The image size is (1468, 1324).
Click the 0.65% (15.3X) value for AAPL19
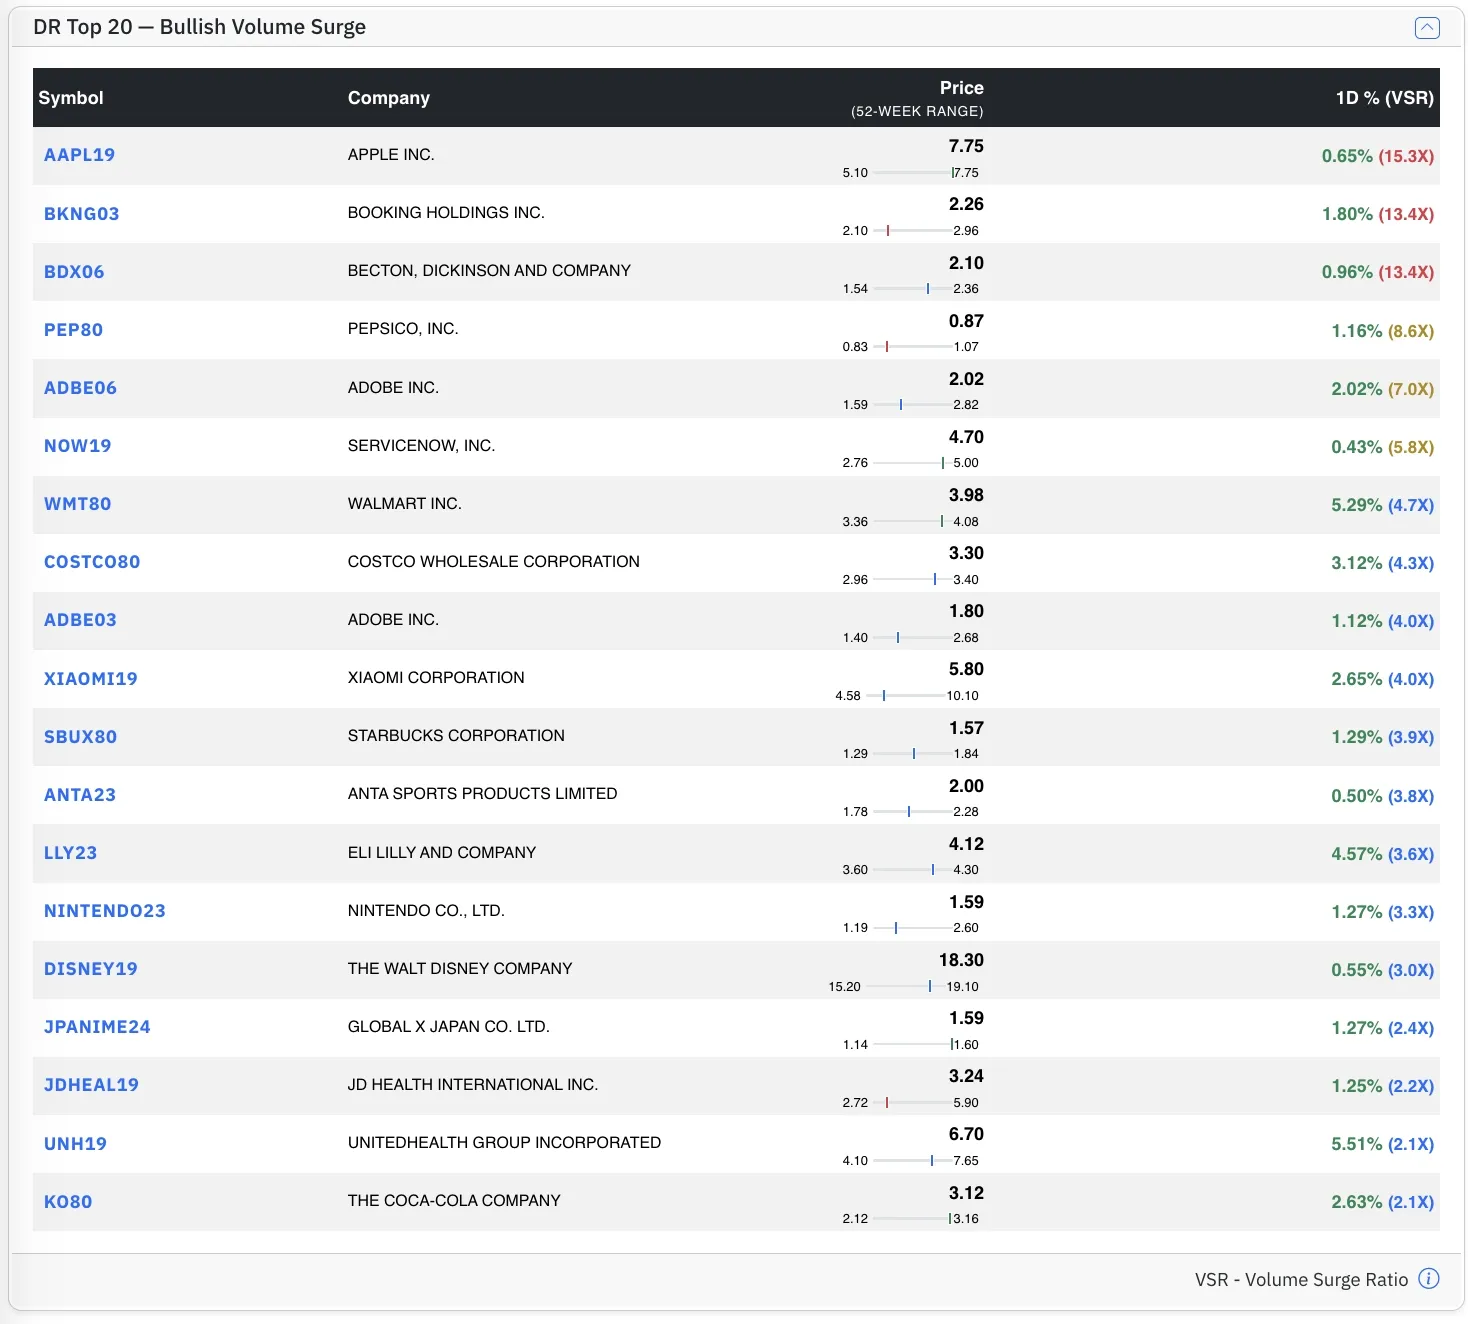pyautogui.click(x=1378, y=156)
